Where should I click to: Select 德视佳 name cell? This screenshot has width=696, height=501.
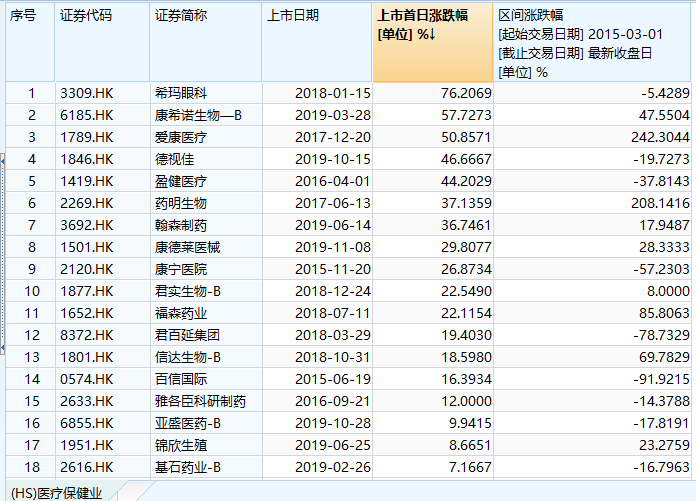[x=206, y=159]
